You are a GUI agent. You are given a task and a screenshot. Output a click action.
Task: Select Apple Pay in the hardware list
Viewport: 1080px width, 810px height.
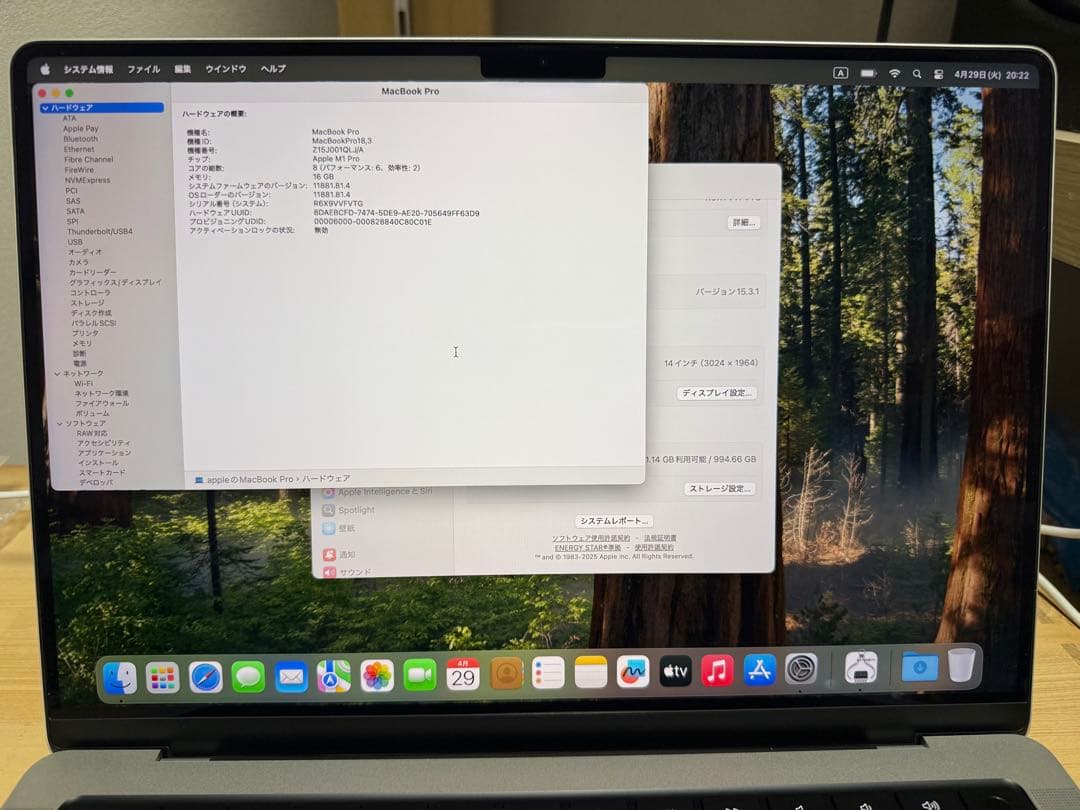(x=81, y=129)
